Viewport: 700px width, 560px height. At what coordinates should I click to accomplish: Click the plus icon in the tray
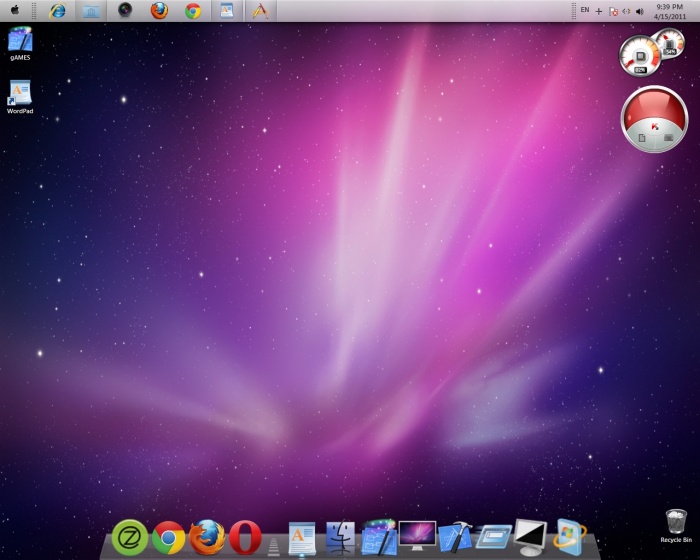(599, 11)
